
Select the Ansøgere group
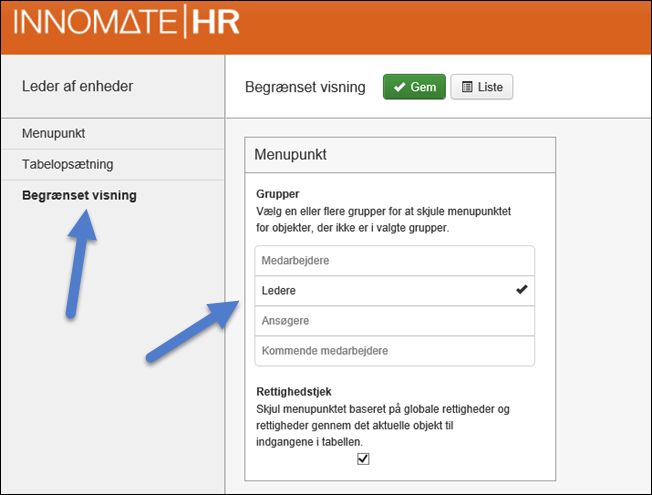(x=394, y=321)
